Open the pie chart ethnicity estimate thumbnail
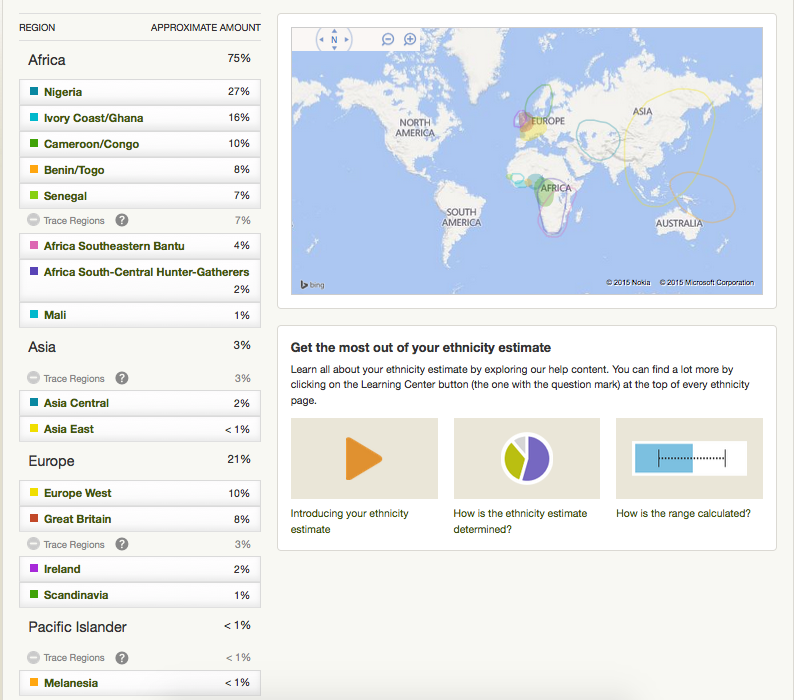This screenshot has height=700, width=794. [526, 459]
